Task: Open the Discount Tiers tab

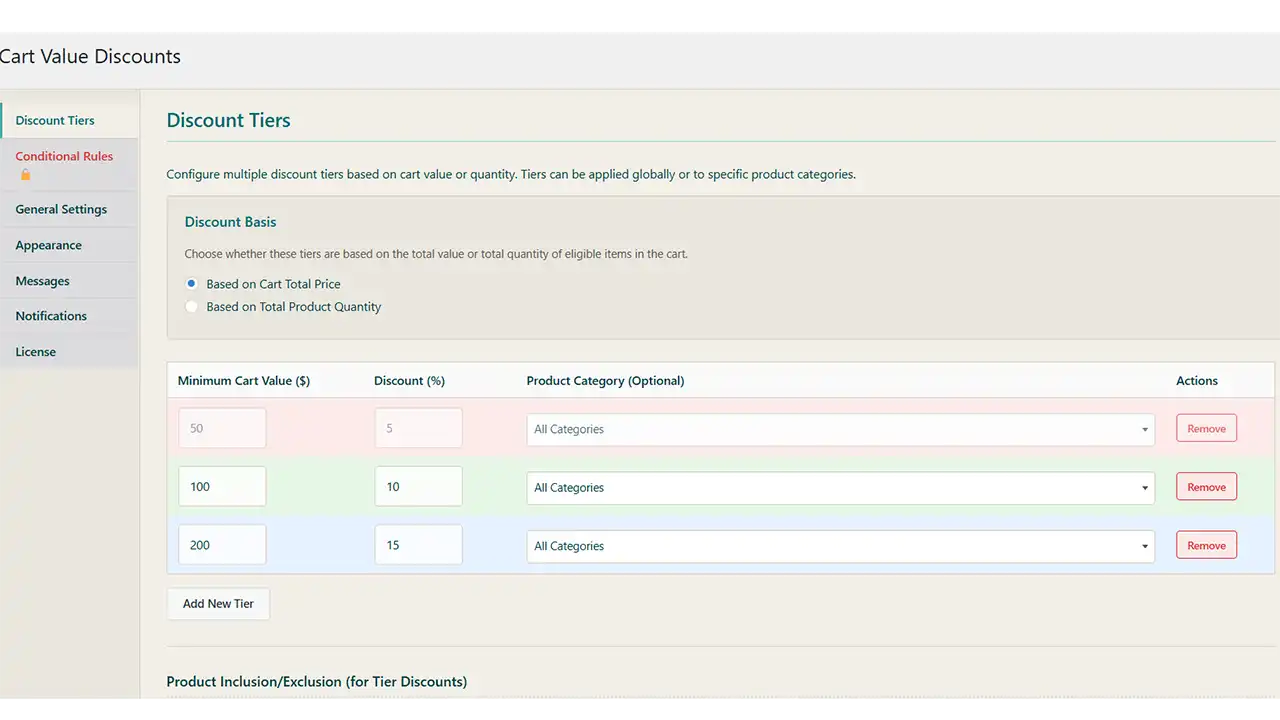Action: coord(55,120)
